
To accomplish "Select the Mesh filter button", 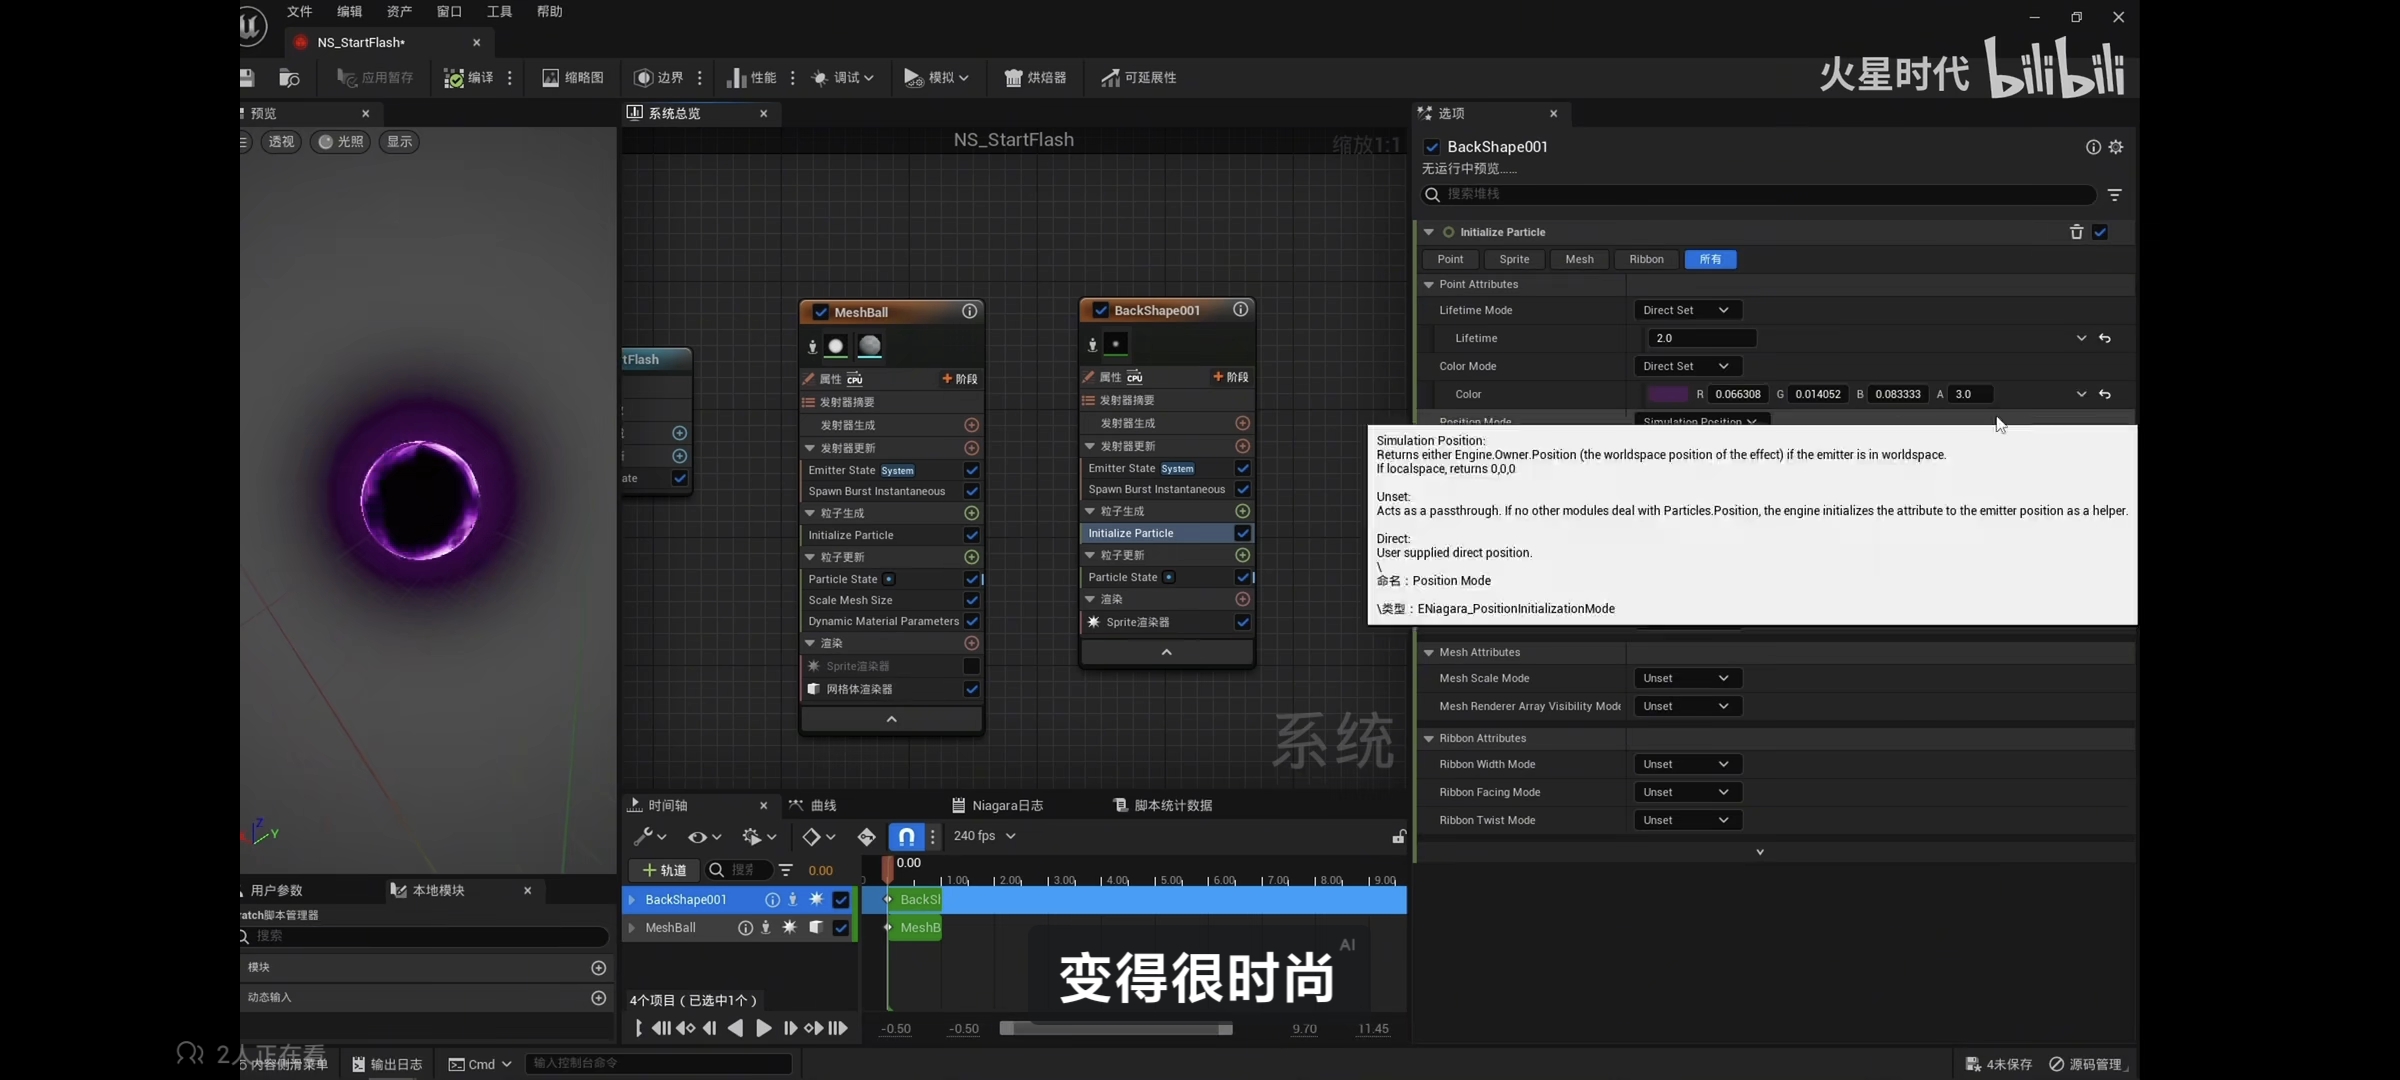I will click(x=1579, y=259).
